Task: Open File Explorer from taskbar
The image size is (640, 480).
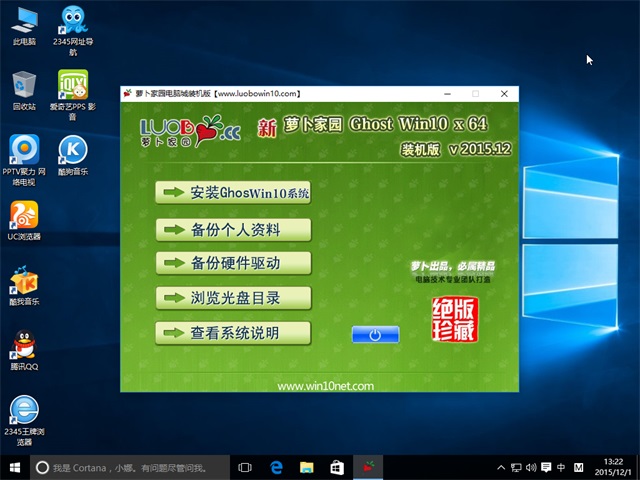Action: pyautogui.click(x=307, y=468)
